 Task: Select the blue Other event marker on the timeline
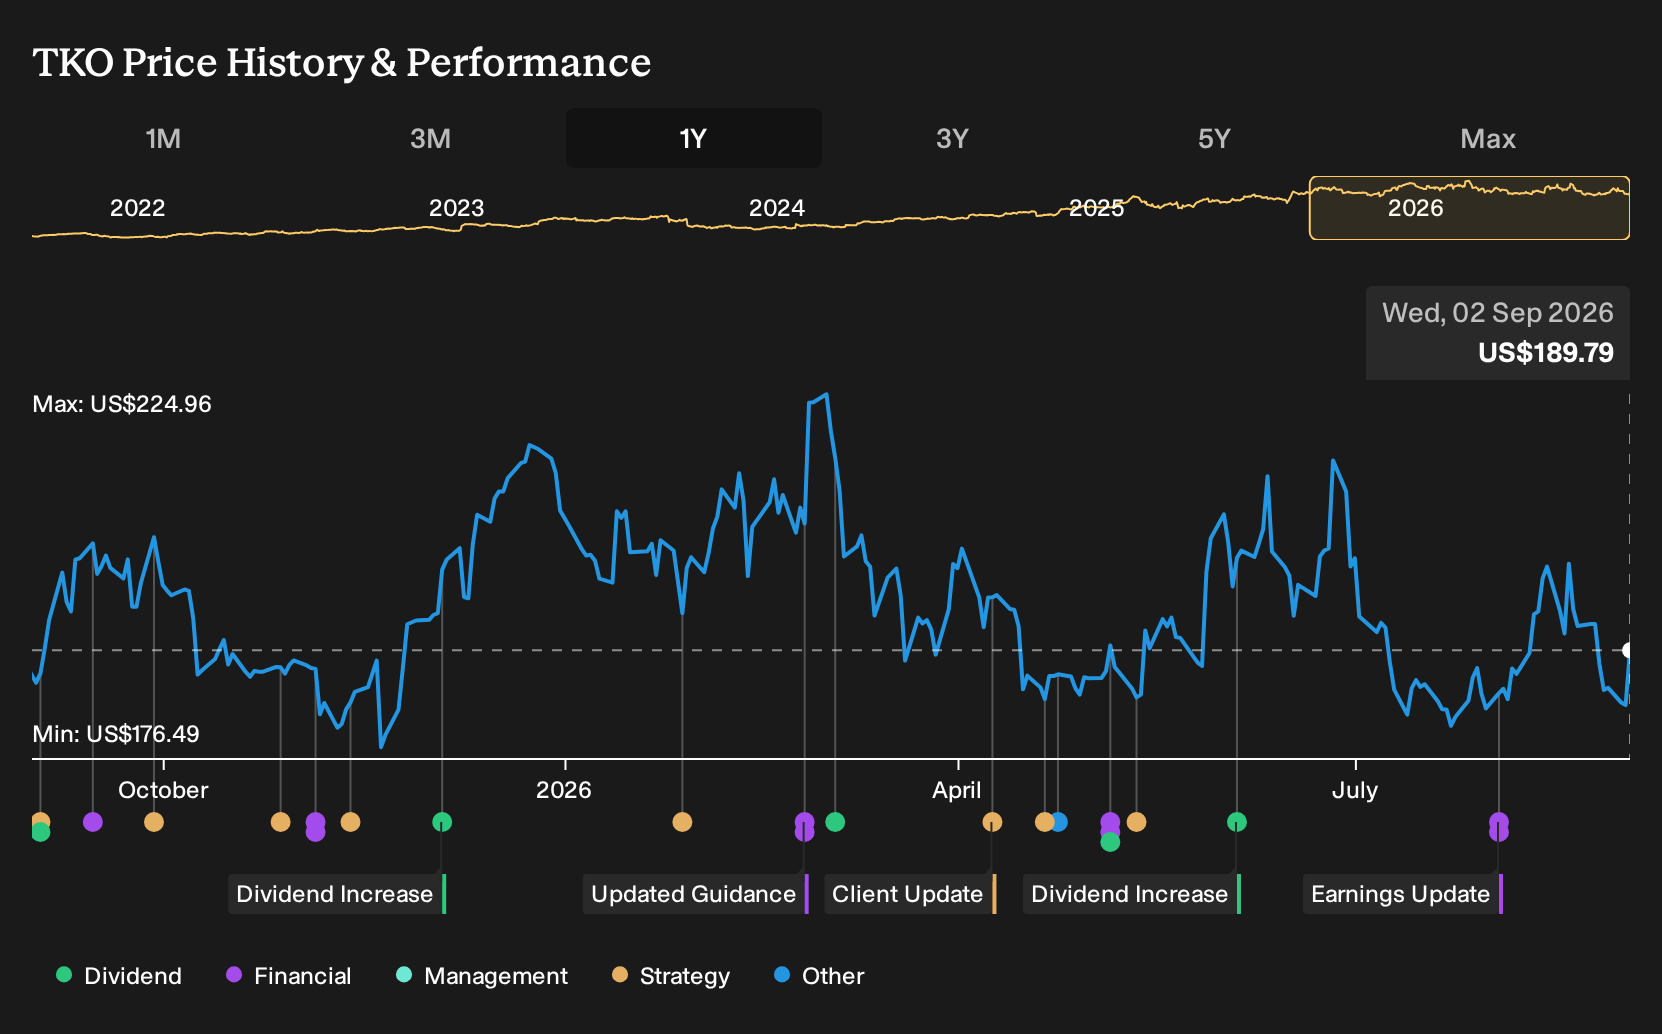pyautogui.click(x=1059, y=822)
